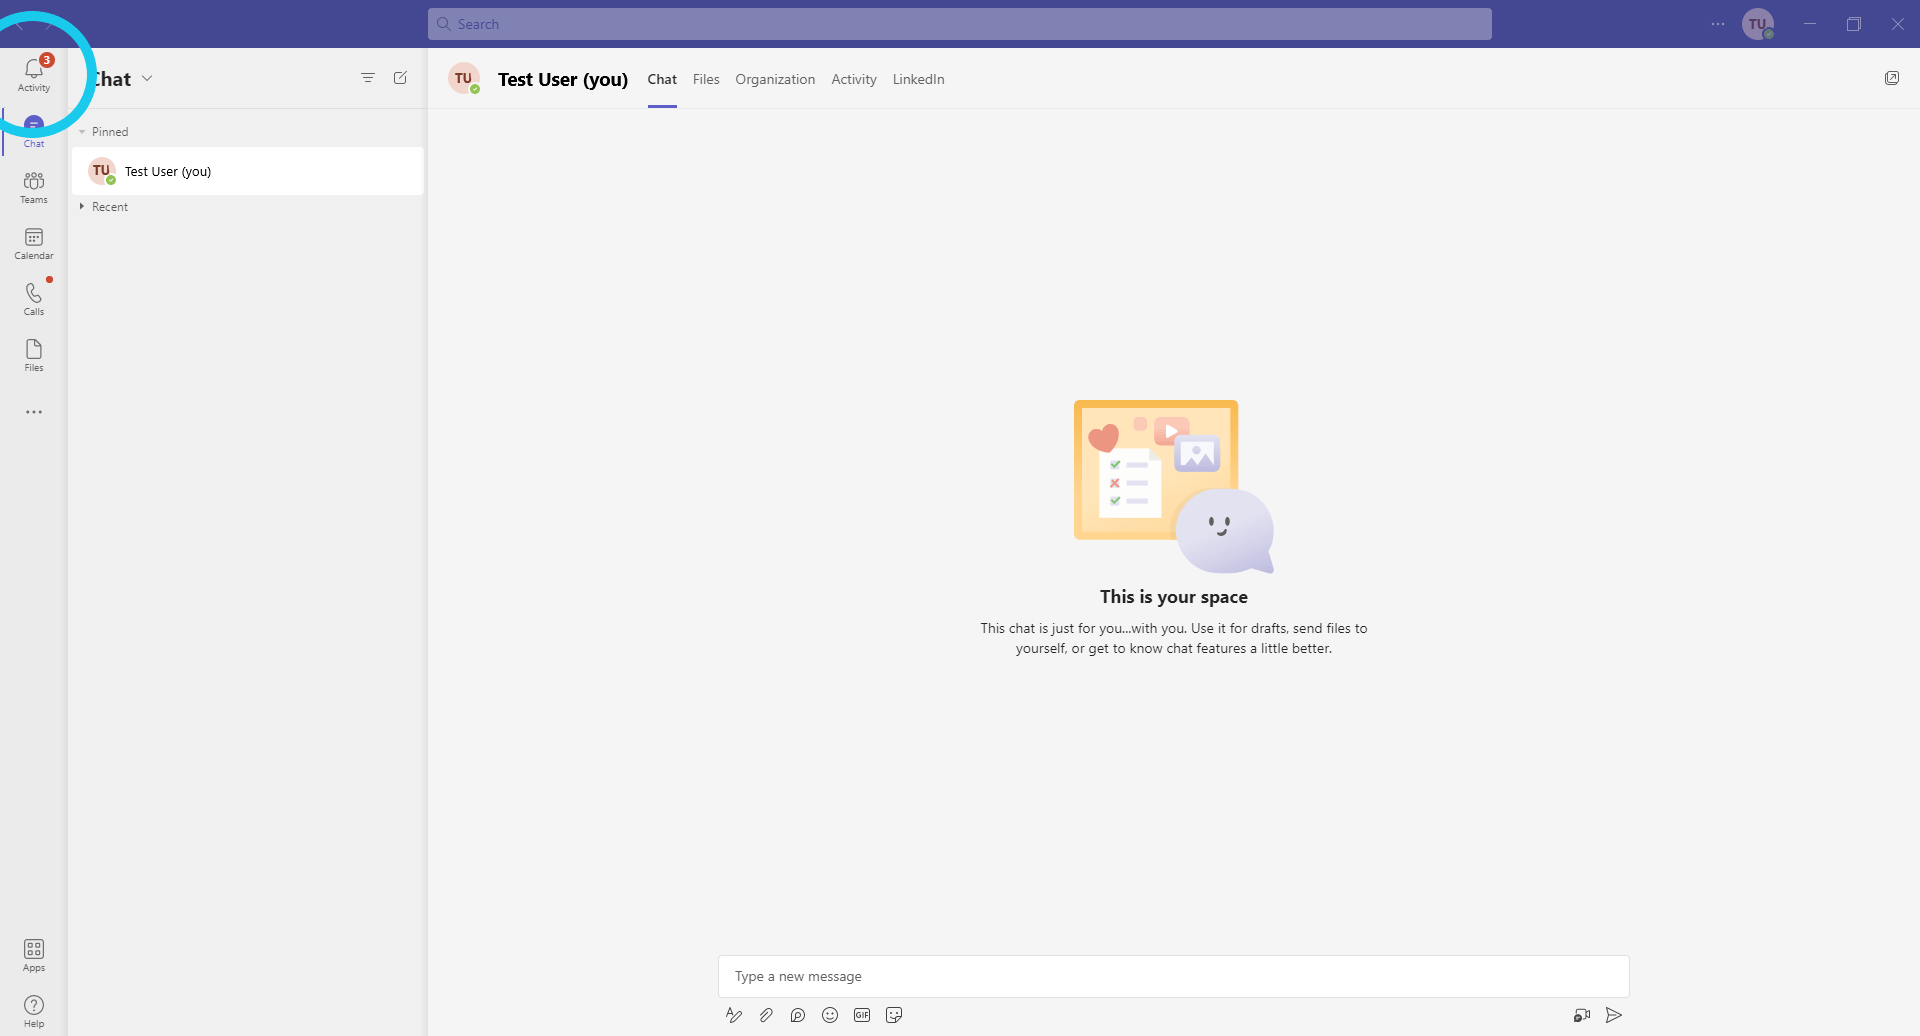Open the Files section in sidebar
Viewport: 1920px width, 1036px height.
point(34,354)
